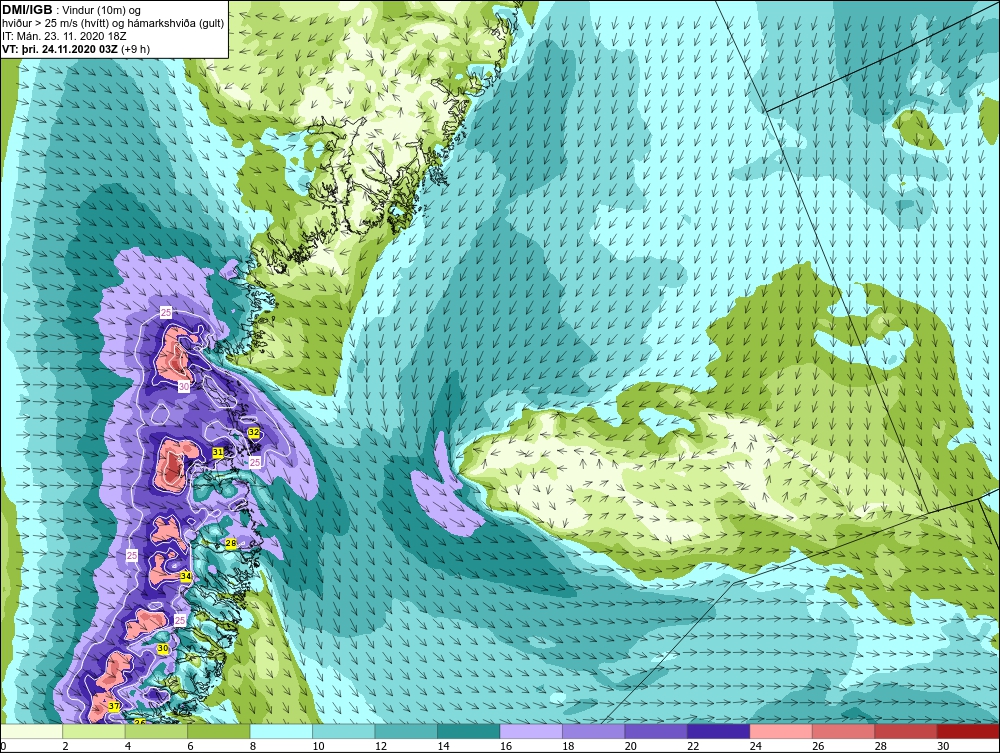Click the legend scale number 24

coord(756,746)
